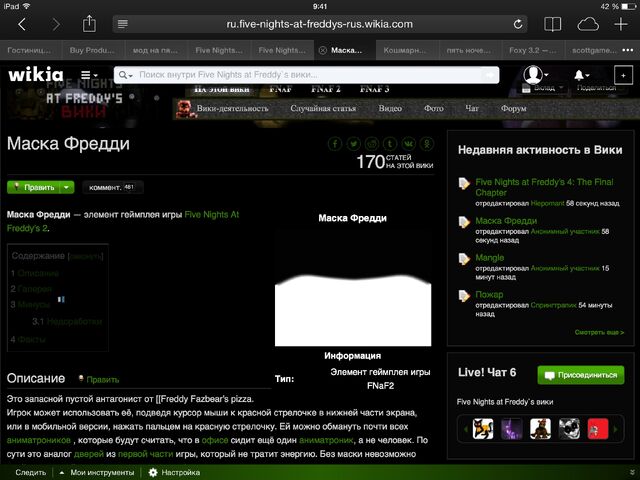Submit search with arrow button
The image size is (640, 480).
point(490,75)
